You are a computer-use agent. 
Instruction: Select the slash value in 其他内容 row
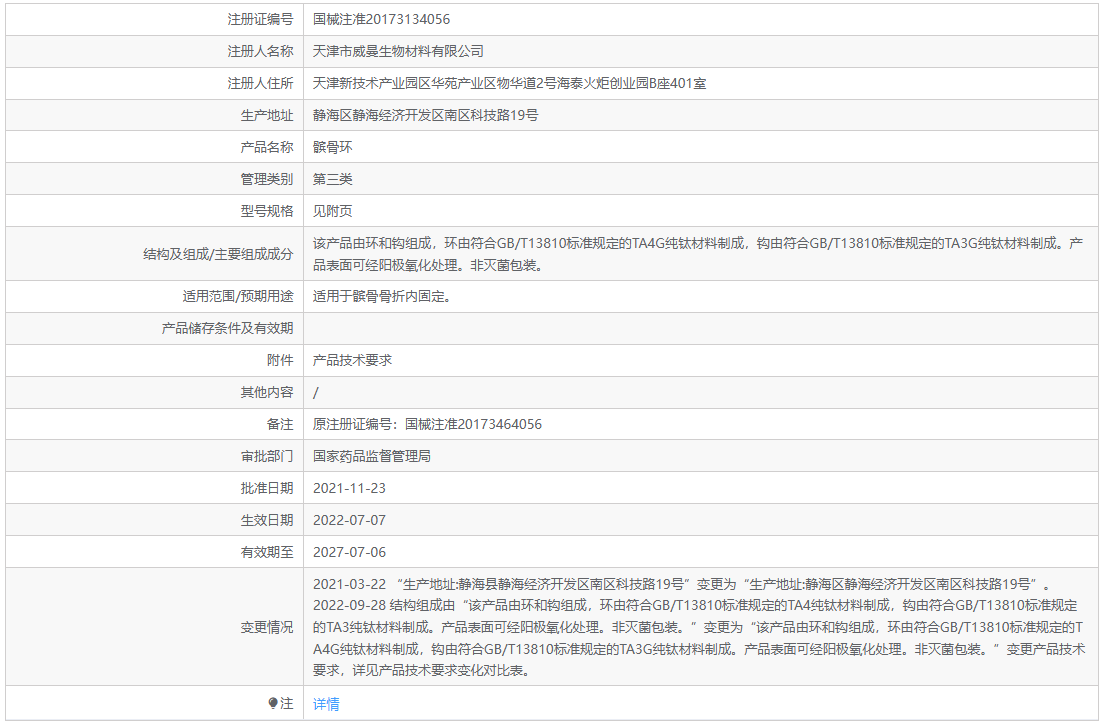tap(316, 392)
